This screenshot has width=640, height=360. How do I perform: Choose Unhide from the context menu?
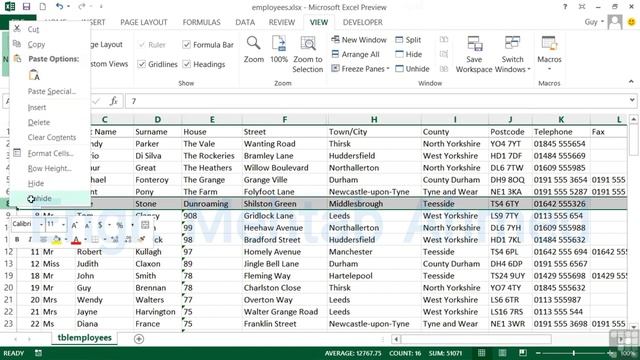pos(50,199)
